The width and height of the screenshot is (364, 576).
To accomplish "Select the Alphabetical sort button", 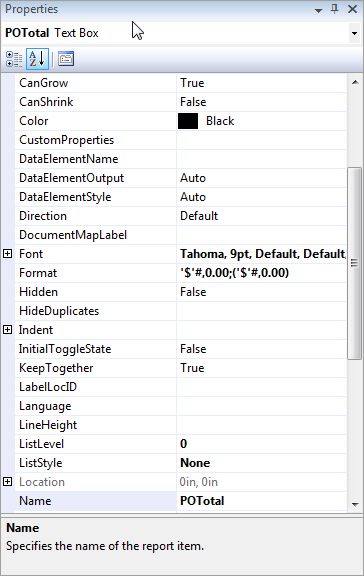I will [x=37, y=59].
